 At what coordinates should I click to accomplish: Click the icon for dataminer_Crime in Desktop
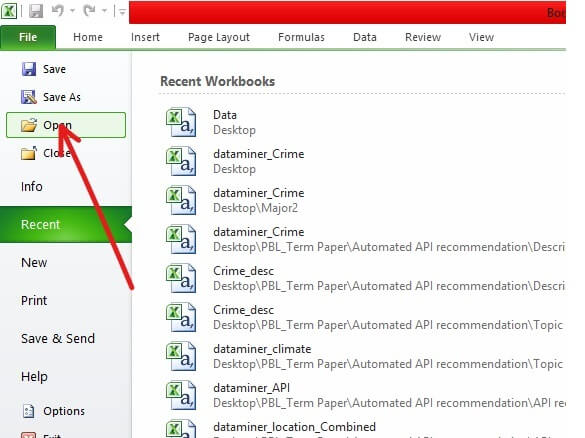click(x=181, y=161)
